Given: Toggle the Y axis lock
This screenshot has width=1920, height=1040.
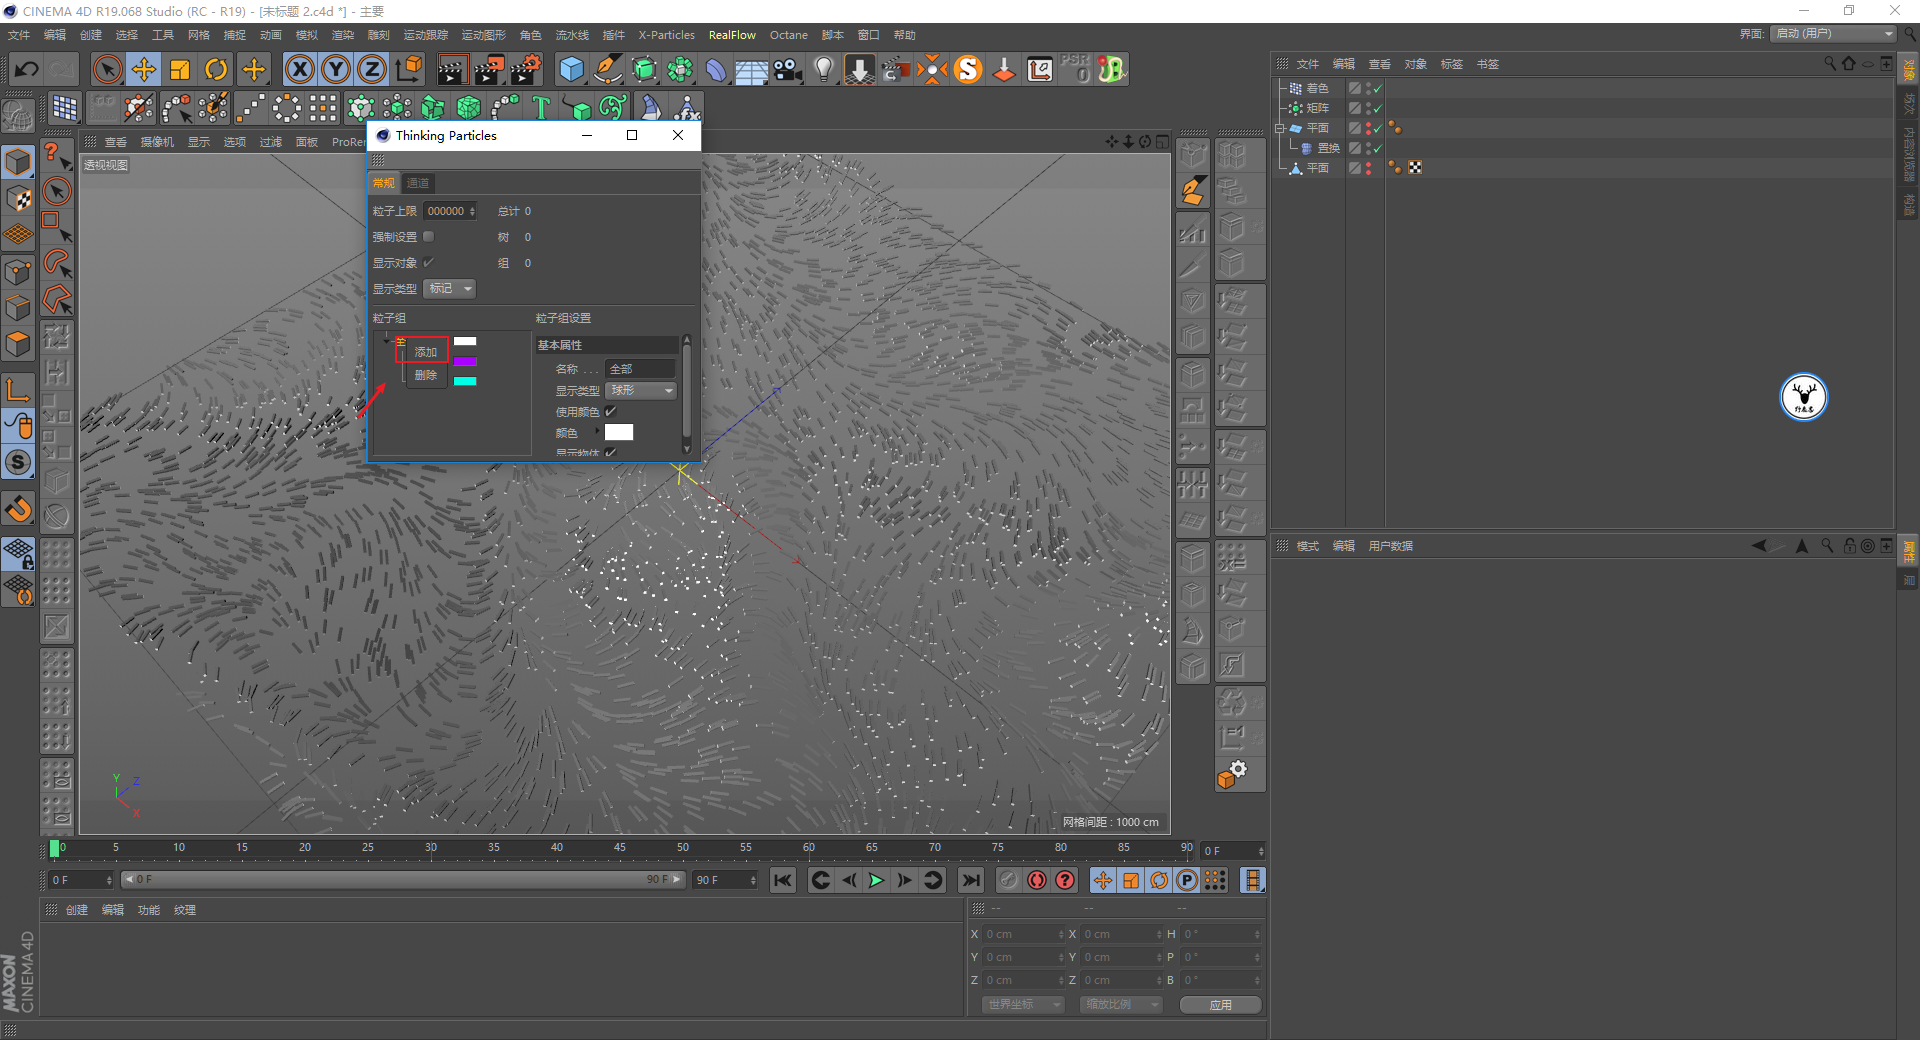Looking at the screenshot, I should pyautogui.click(x=336, y=69).
